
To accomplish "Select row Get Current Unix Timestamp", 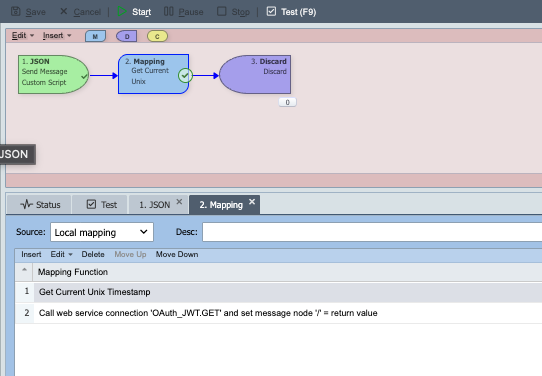I will coord(279,292).
